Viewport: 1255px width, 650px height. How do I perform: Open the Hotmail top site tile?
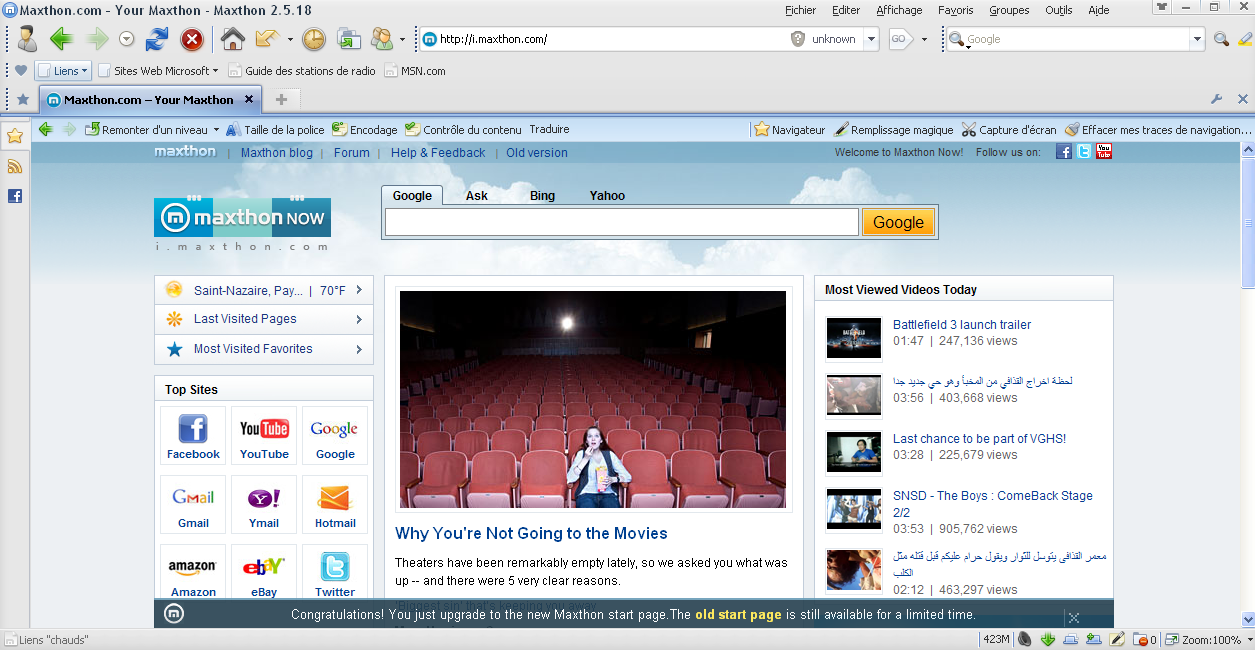[x=335, y=504]
